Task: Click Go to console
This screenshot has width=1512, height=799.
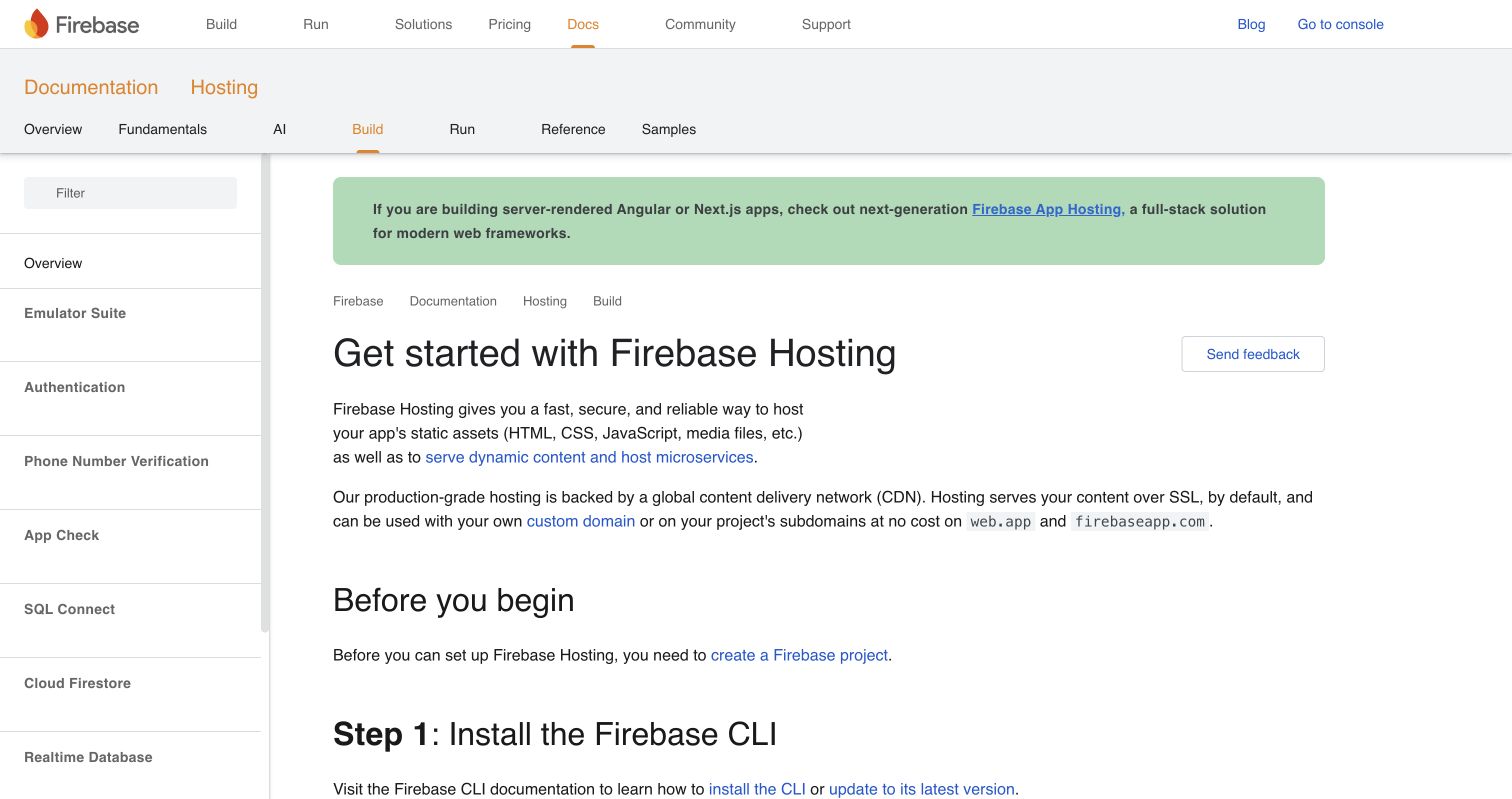Action: (1340, 24)
